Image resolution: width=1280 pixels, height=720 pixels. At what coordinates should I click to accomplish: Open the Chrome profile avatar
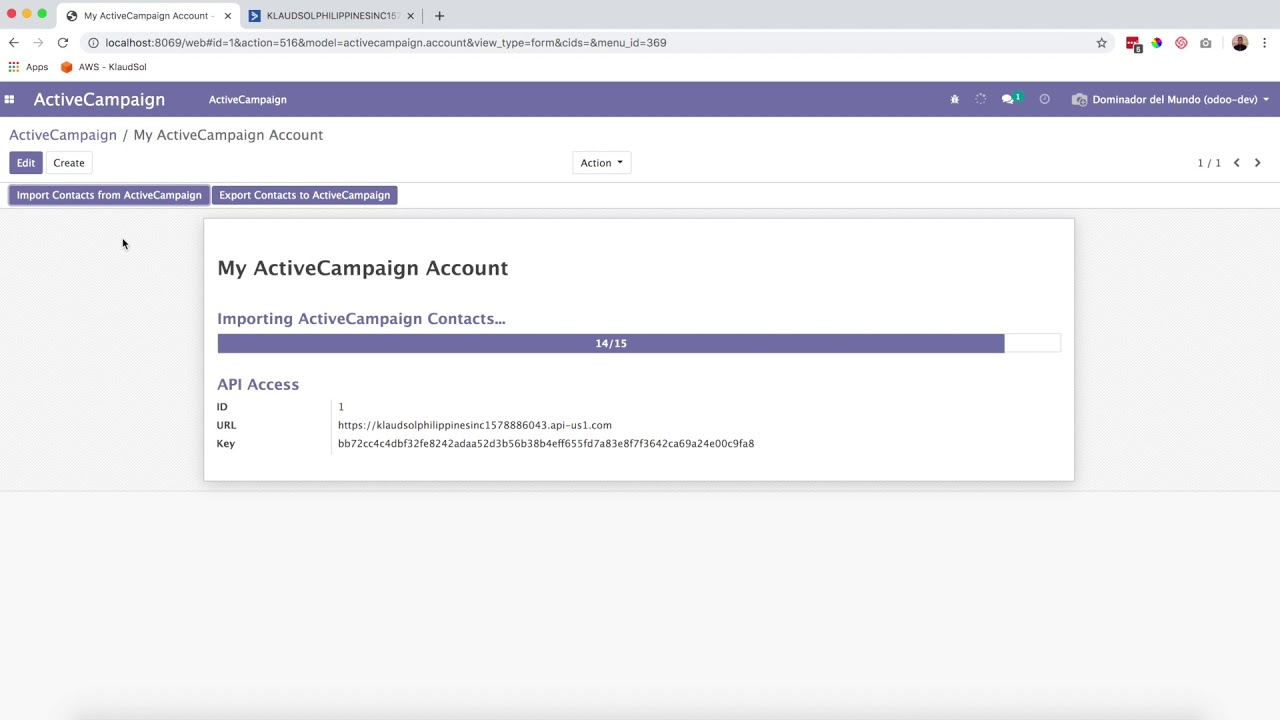click(1240, 43)
